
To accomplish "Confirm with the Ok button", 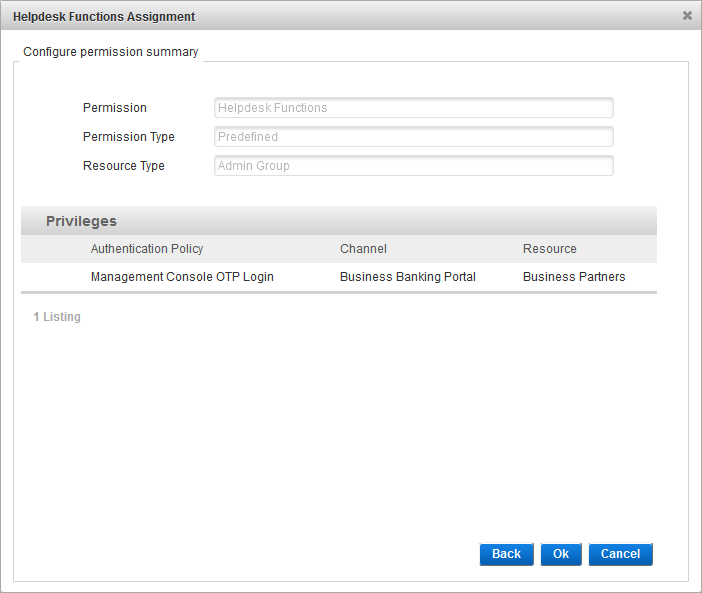I will pos(561,554).
